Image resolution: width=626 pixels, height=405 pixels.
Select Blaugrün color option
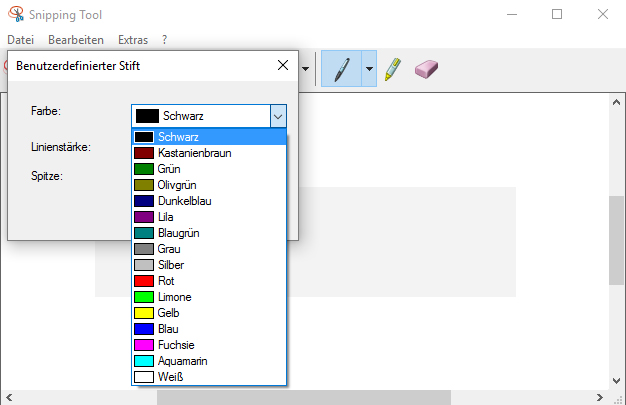point(209,233)
